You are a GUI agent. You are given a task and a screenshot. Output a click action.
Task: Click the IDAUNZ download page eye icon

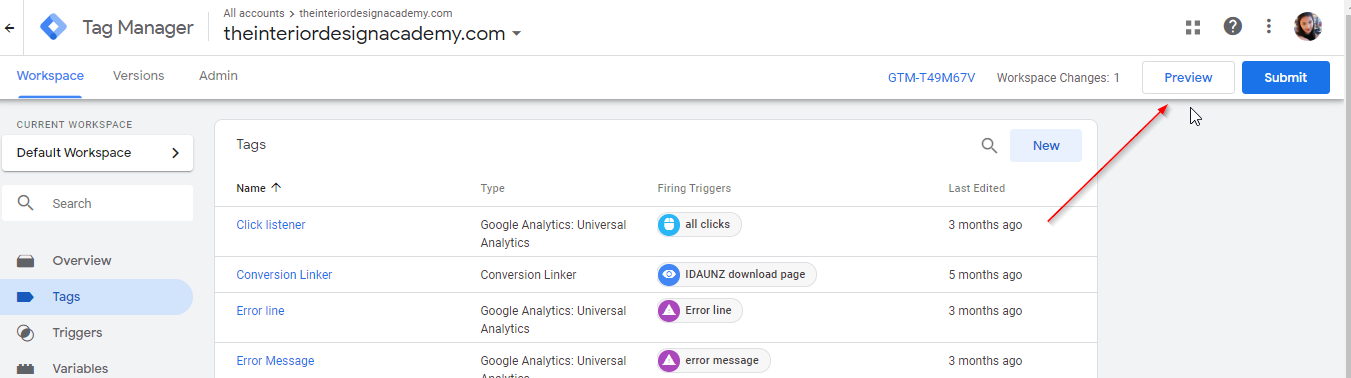[669, 275]
